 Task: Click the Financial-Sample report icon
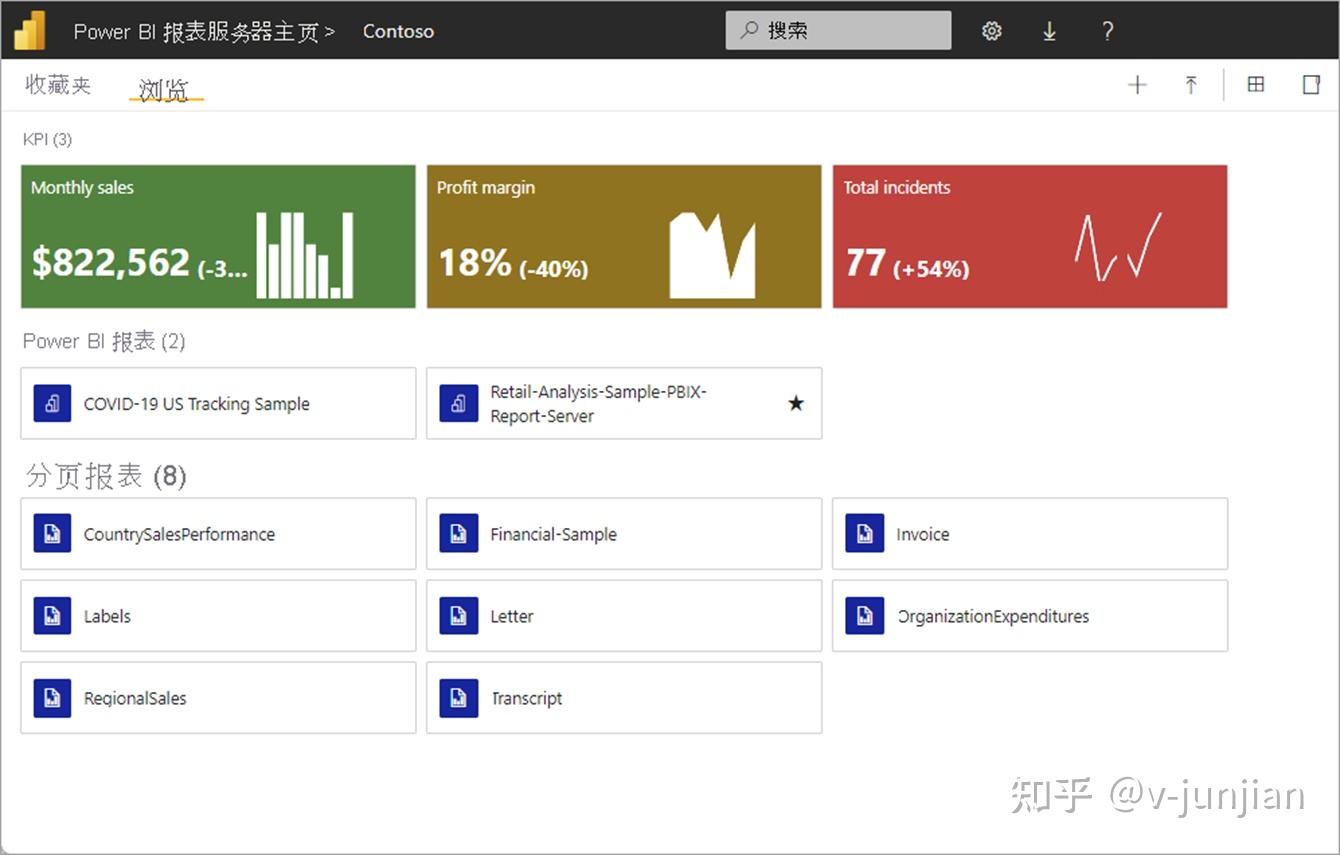(458, 533)
